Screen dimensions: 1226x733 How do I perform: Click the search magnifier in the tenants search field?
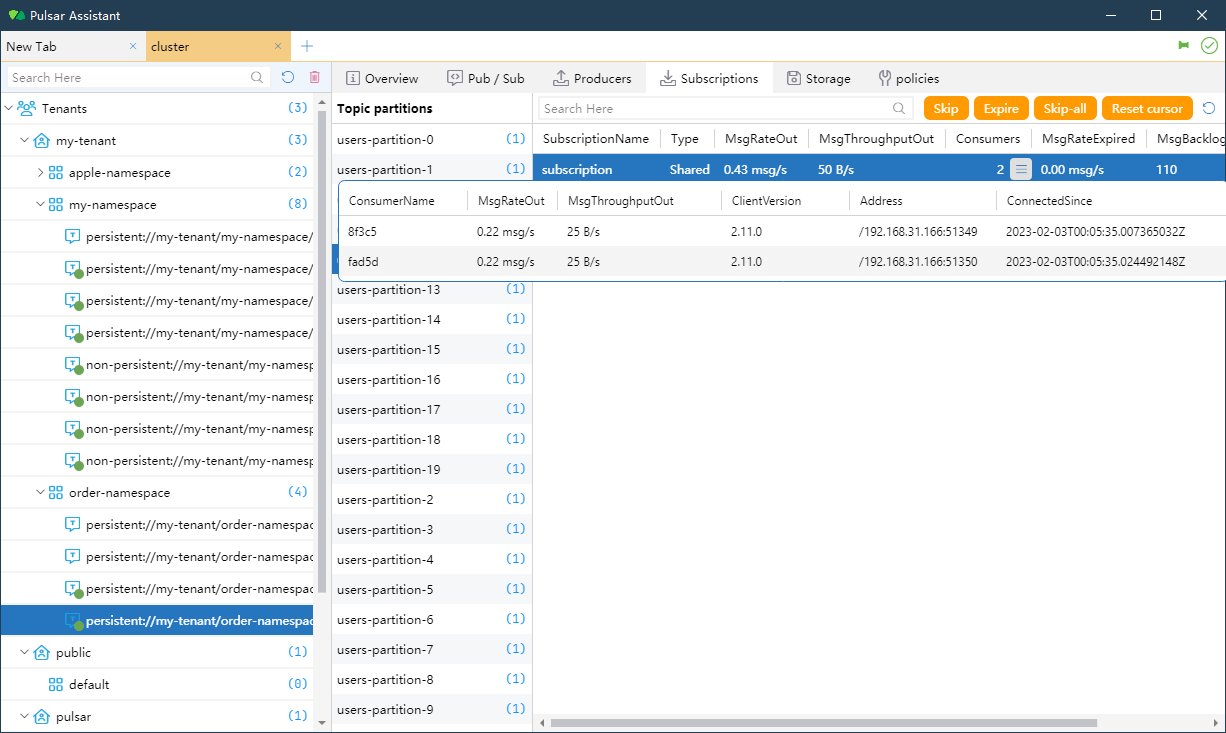[257, 77]
